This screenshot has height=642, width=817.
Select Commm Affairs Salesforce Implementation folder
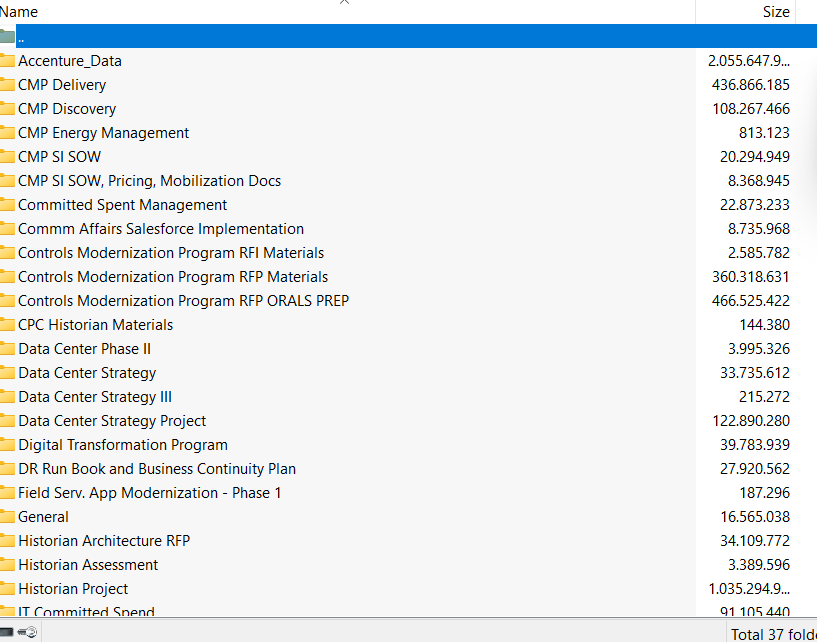click(161, 229)
